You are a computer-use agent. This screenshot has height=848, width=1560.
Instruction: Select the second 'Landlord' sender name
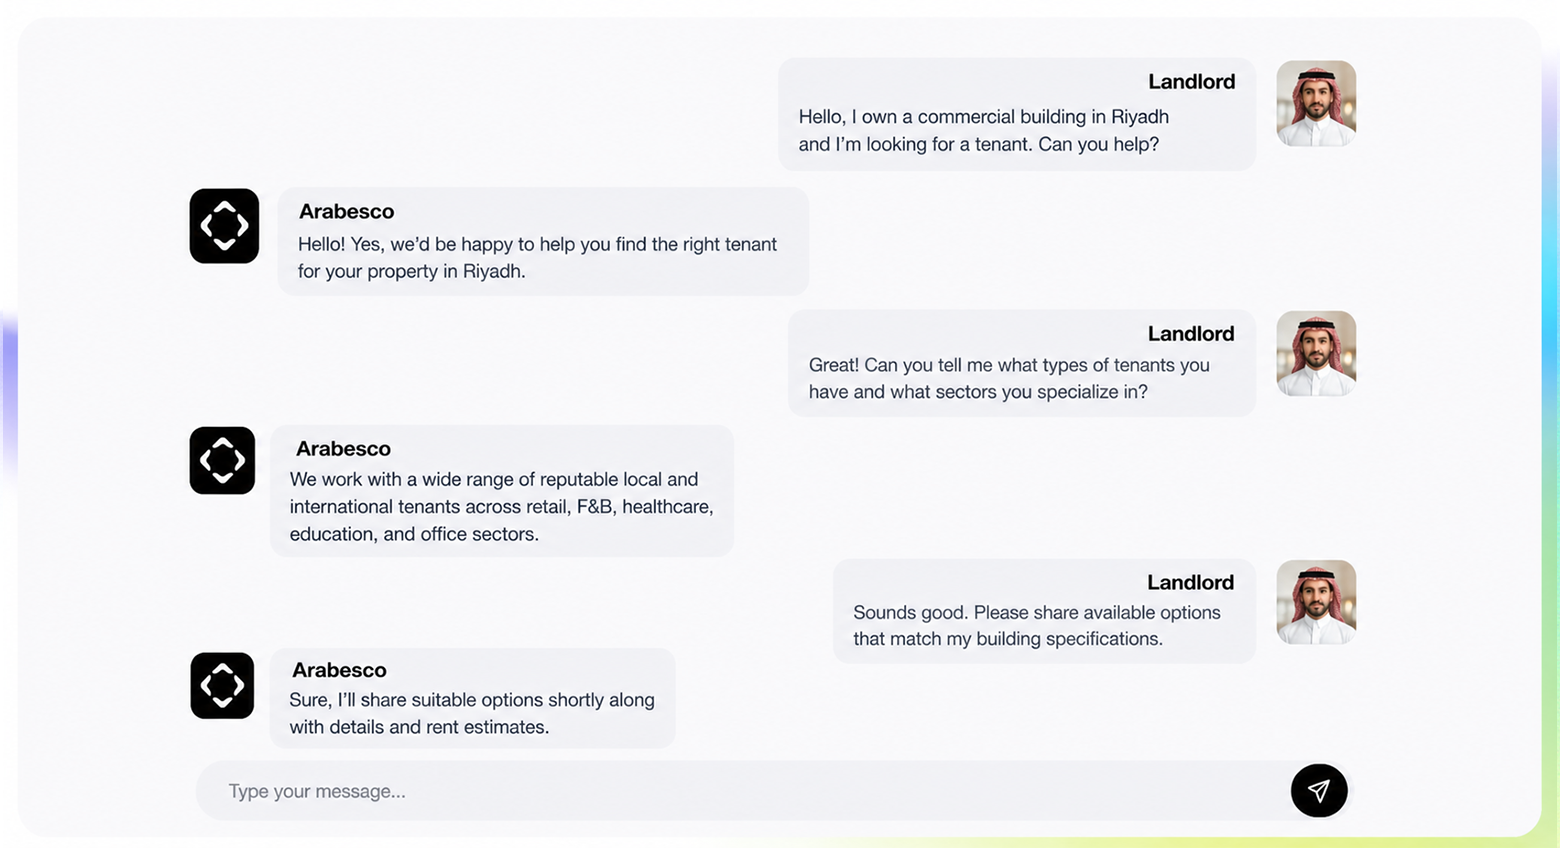coord(1191,334)
